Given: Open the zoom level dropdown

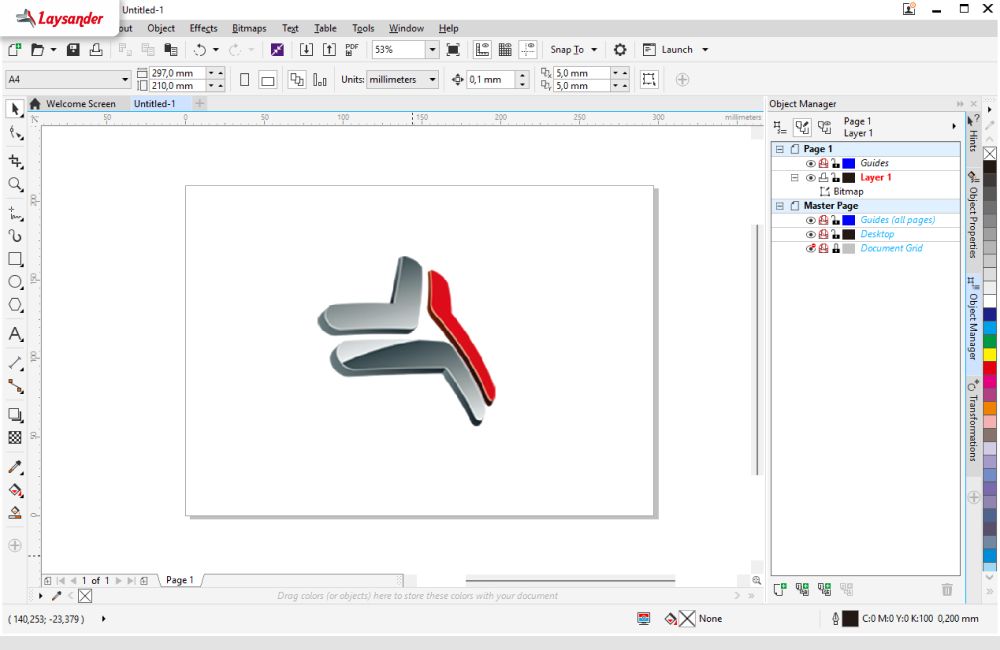Looking at the screenshot, I should tap(432, 50).
